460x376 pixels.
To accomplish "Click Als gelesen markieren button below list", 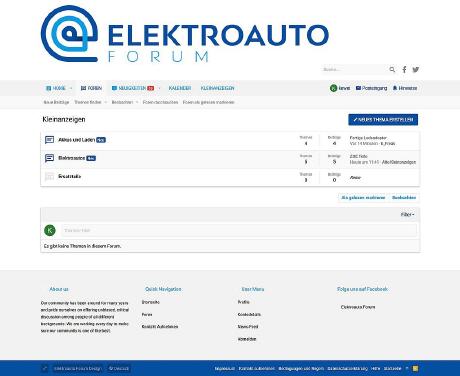I will (363, 198).
